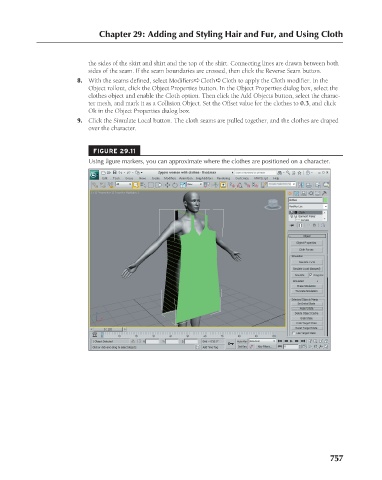This screenshot has height=480, width=382.
Task: Click the play animation button
Action: click(x=291, y=341)
